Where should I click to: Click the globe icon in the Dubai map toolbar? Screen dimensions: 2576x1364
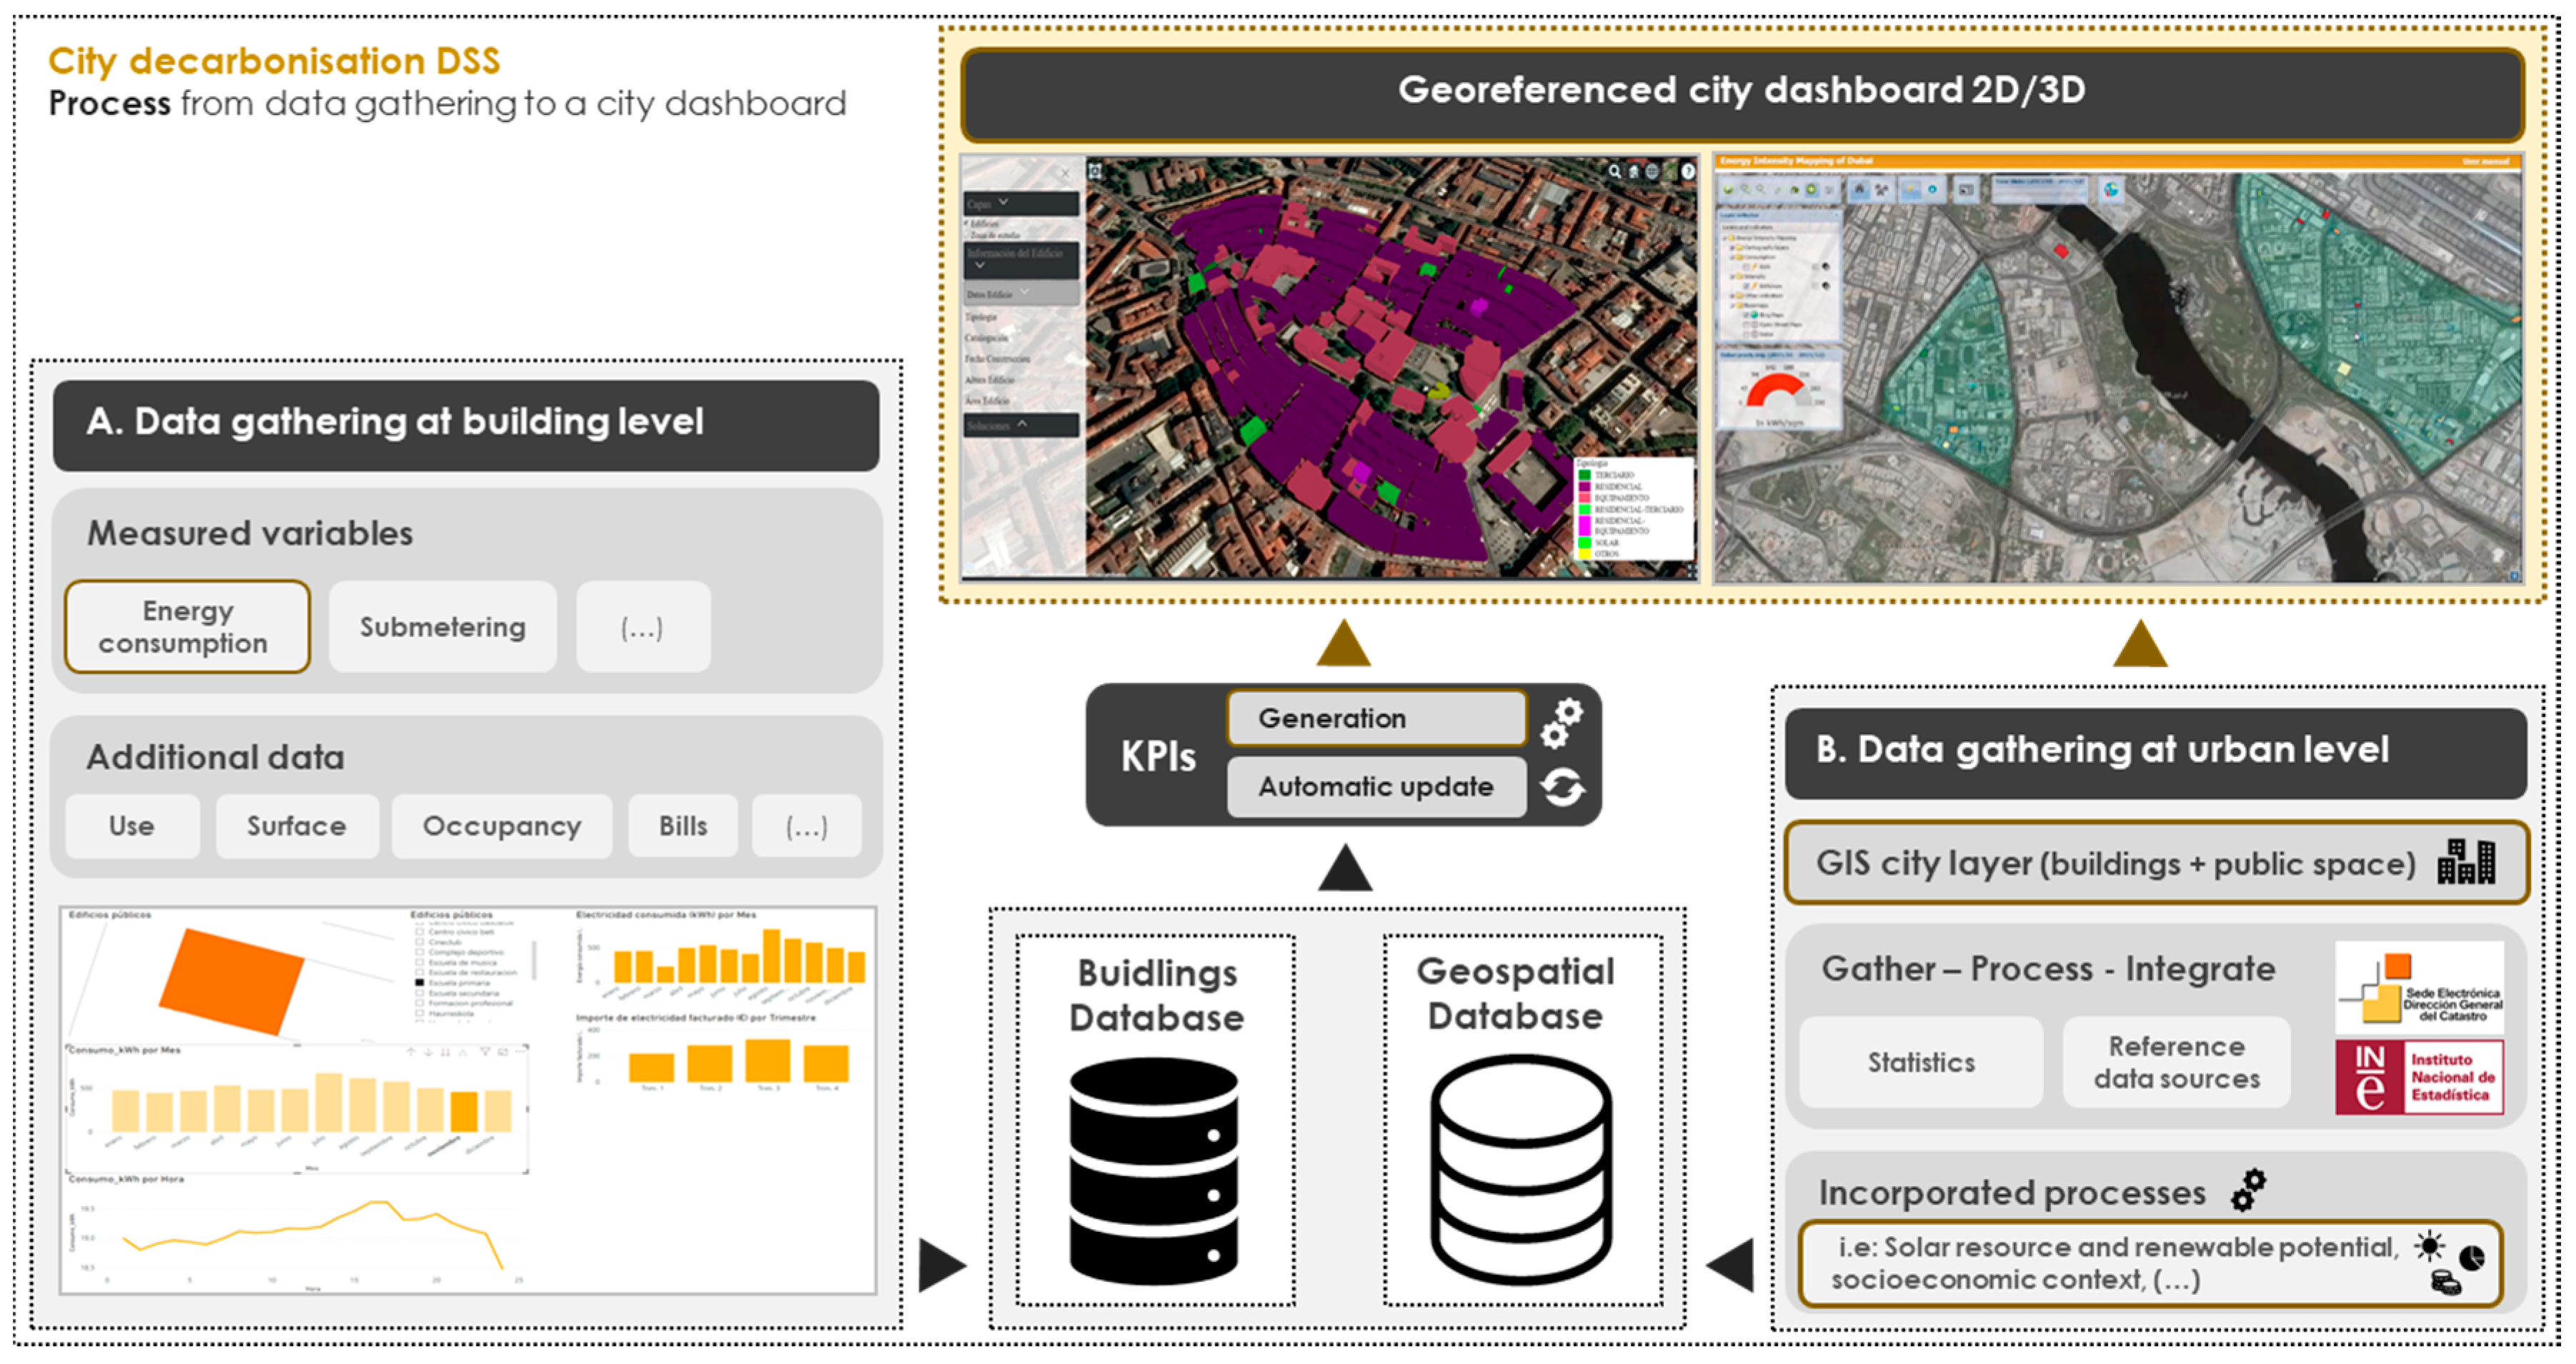(2110, 189)
